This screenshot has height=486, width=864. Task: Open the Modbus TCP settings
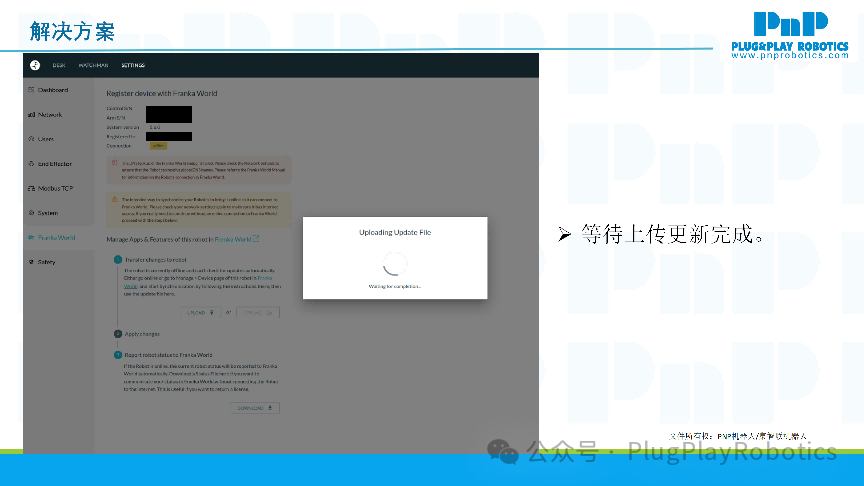(55, 188)
